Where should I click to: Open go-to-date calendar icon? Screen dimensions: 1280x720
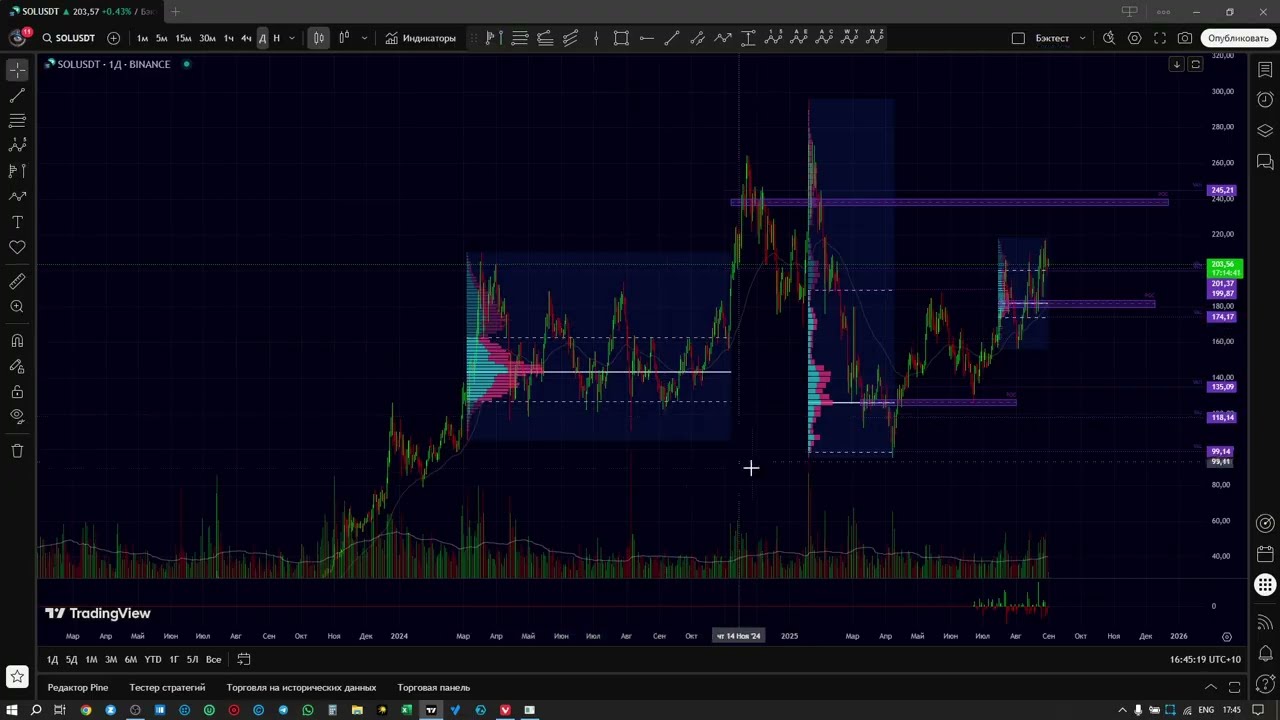coord(243,659)
